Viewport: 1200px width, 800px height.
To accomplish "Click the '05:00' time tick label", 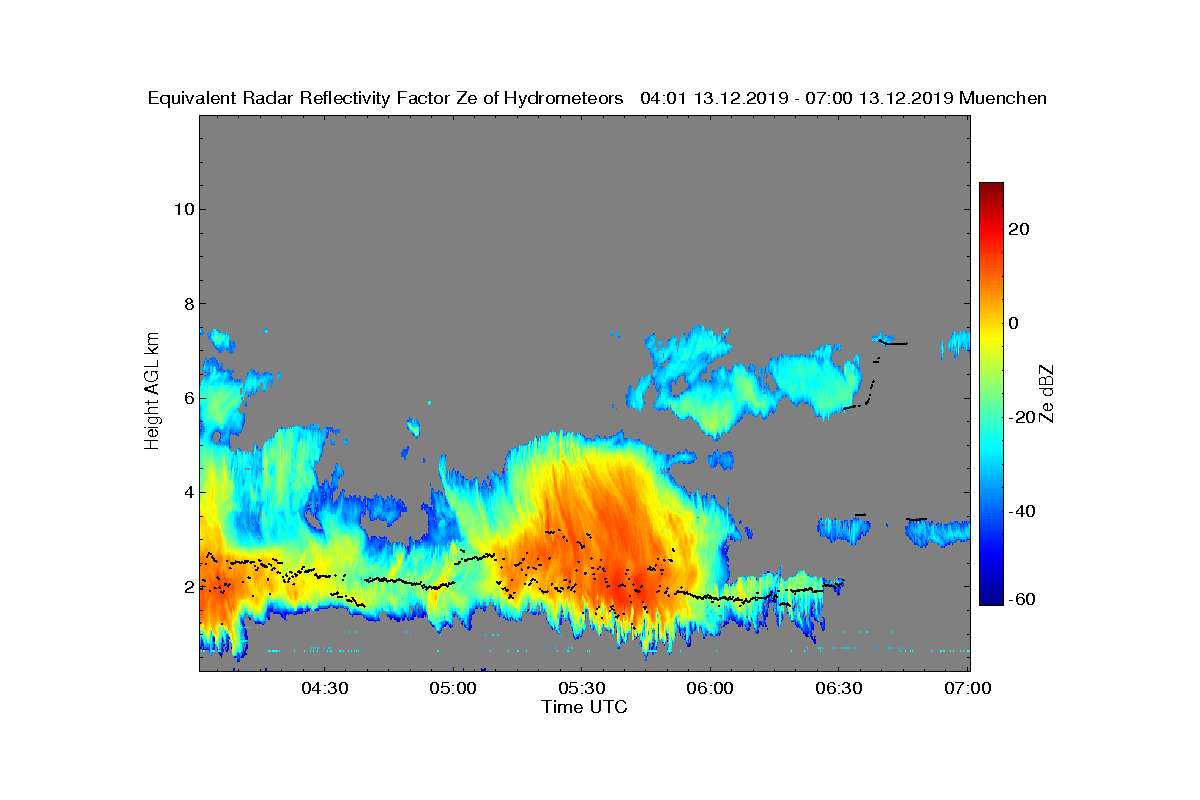I will pyautogui.click(x=453, y=689).
